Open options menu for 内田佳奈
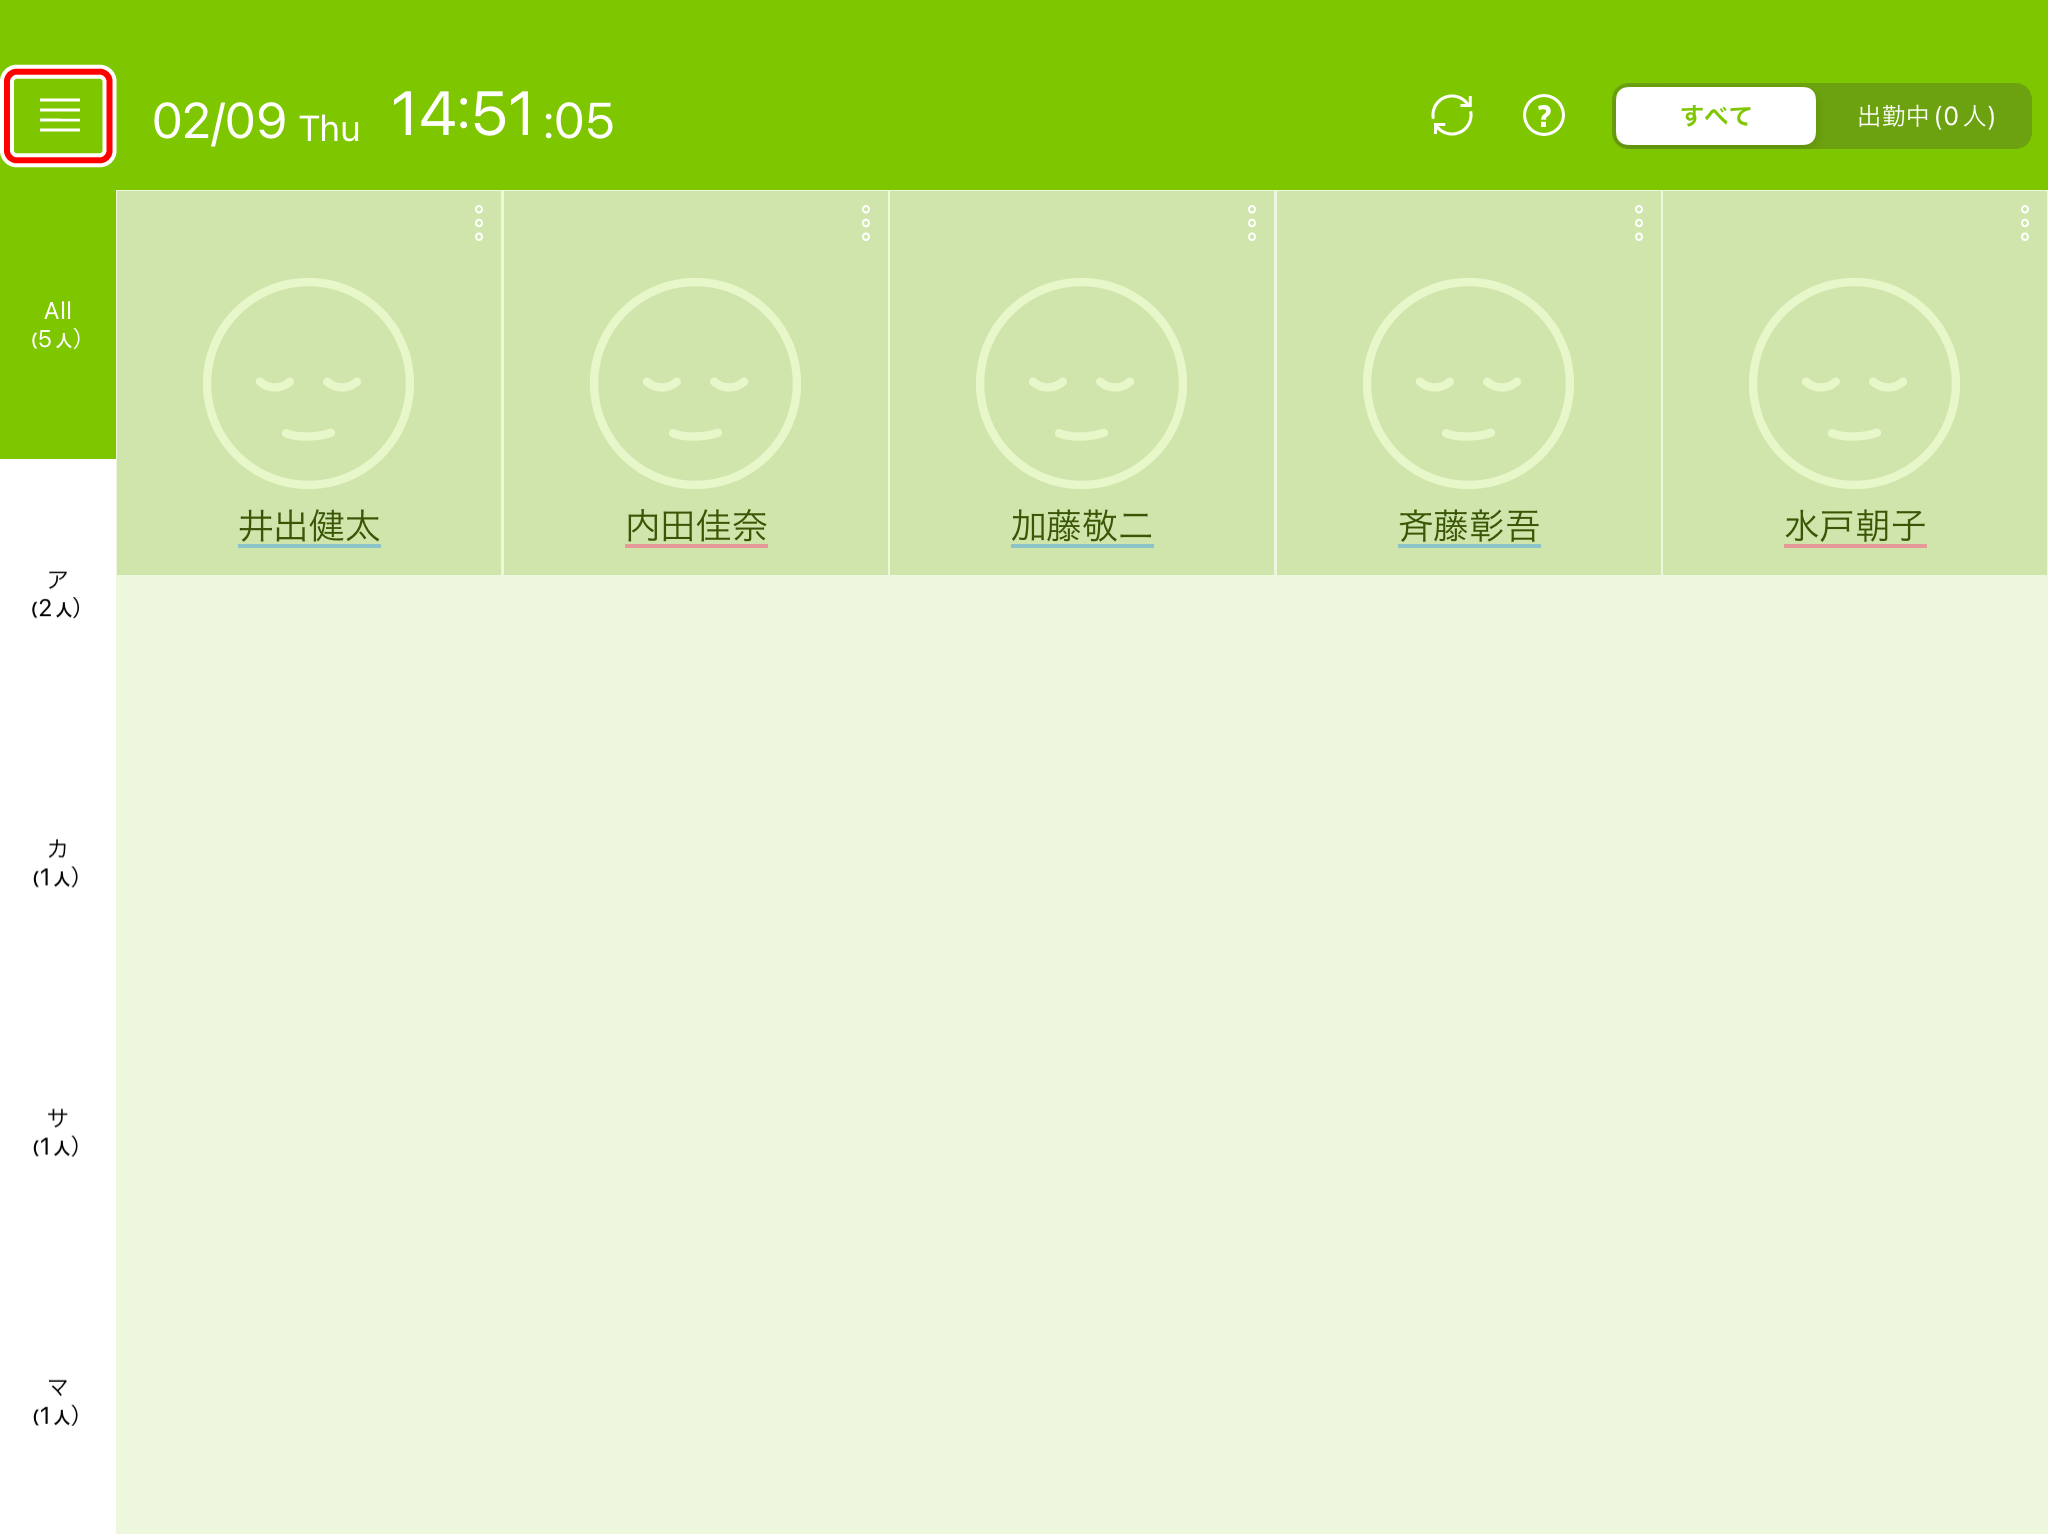The width and height of the screenshot is (2049, 1534). coord(866,223)
